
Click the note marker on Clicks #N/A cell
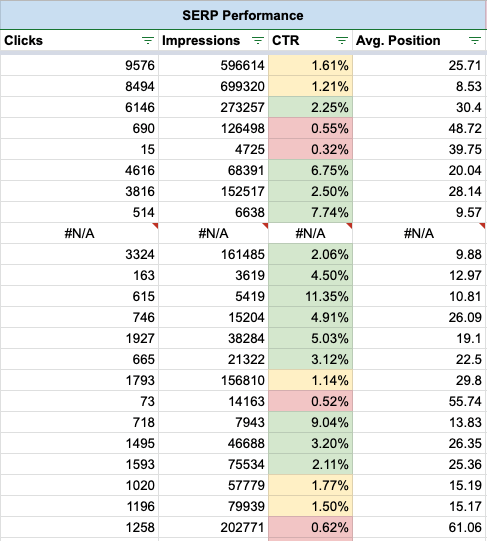click(156, 225)
